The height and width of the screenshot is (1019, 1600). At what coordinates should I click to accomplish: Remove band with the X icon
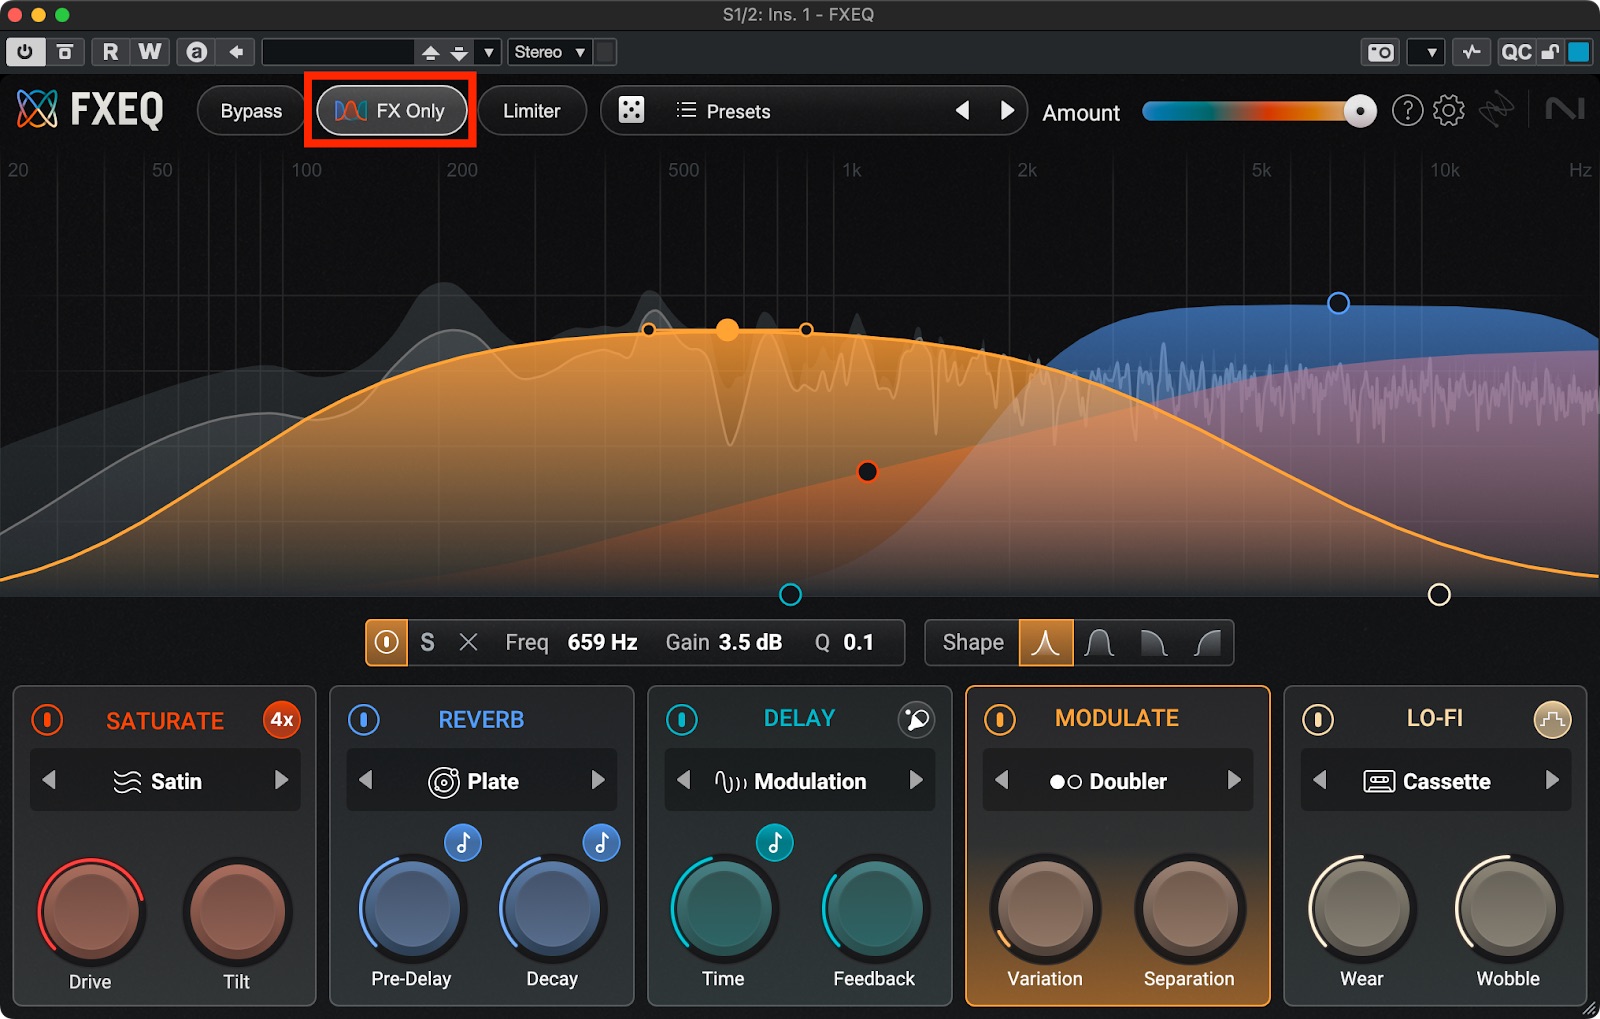coord(468,642)
